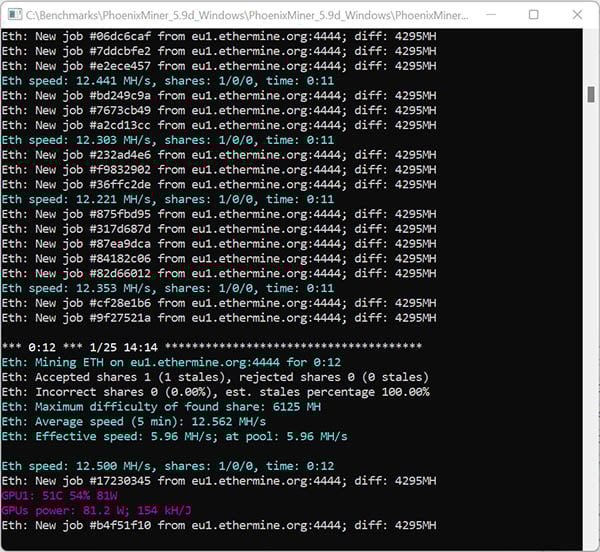Click the vertical scrollbar thumb
Screen dimensions: 600x552
click(x=591, y=94)
